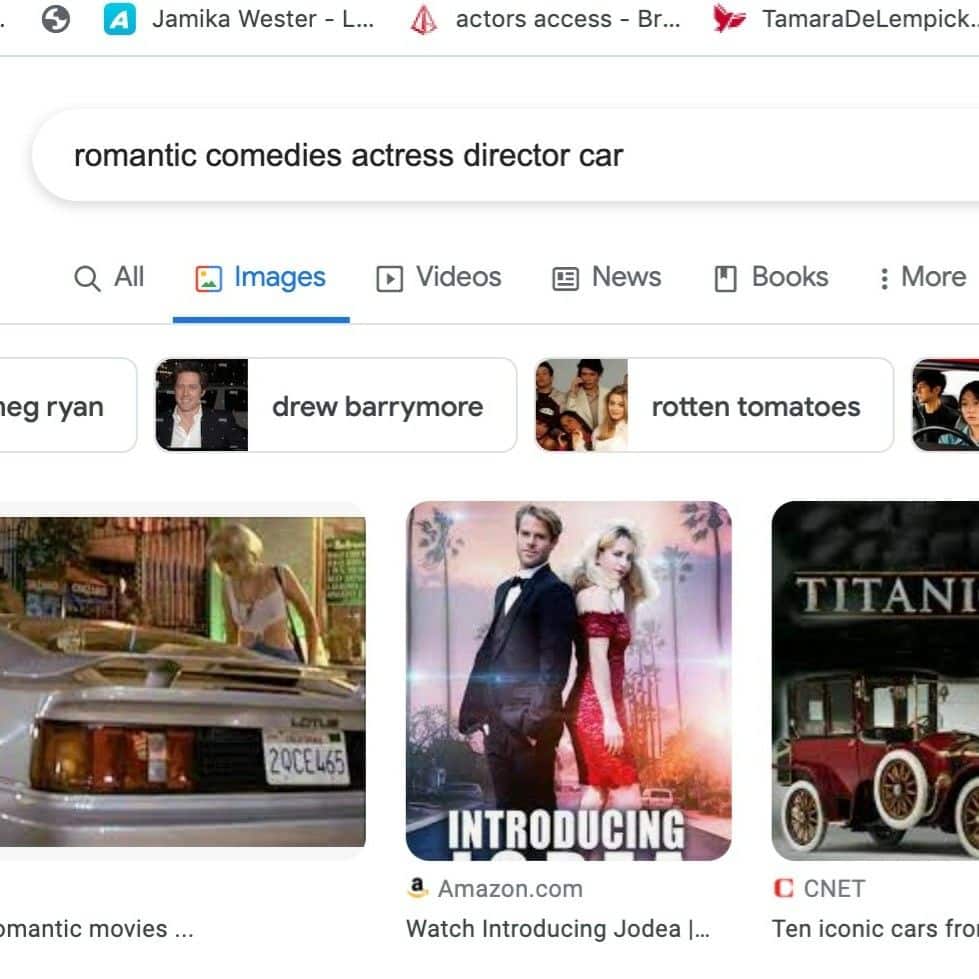979x979 pixels.
Task: Open the actors access bookmark
Action: [x=545, y=19]
